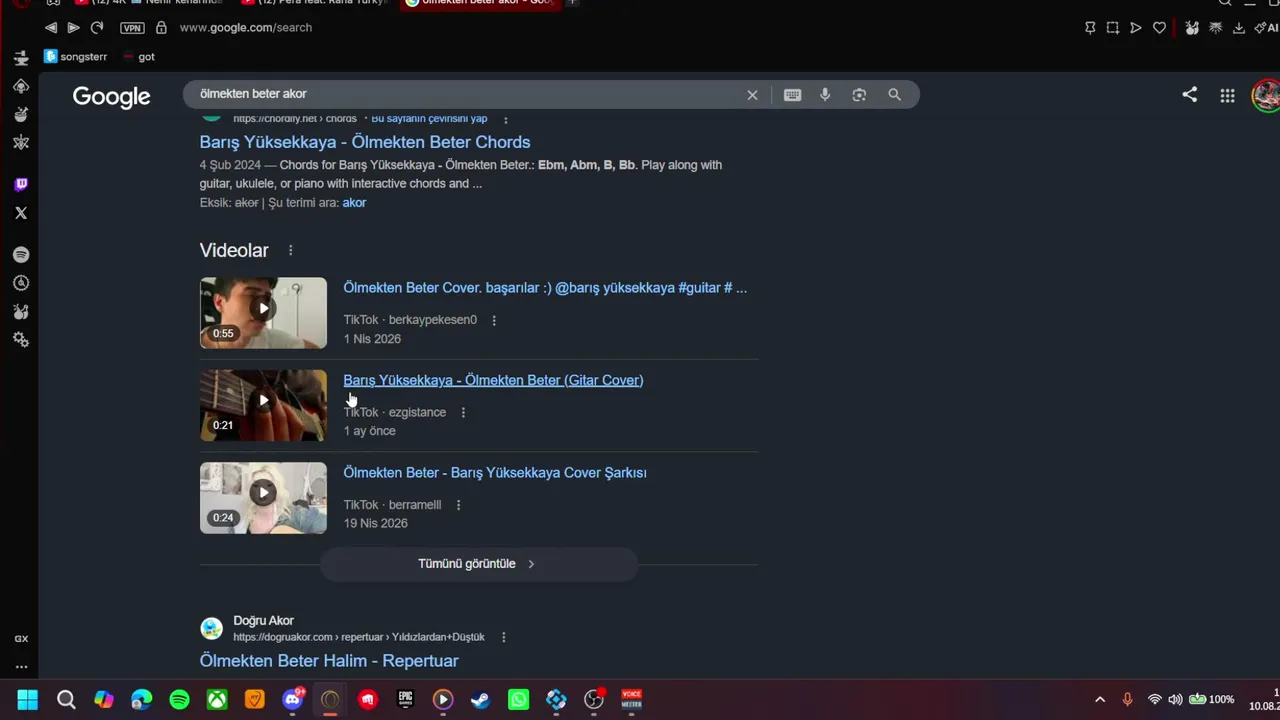Play the 0:24 berramelll video thumbnail
The width and height of the screenshot is (1280, 720).
pyautogui.click(x=263, y=498)
